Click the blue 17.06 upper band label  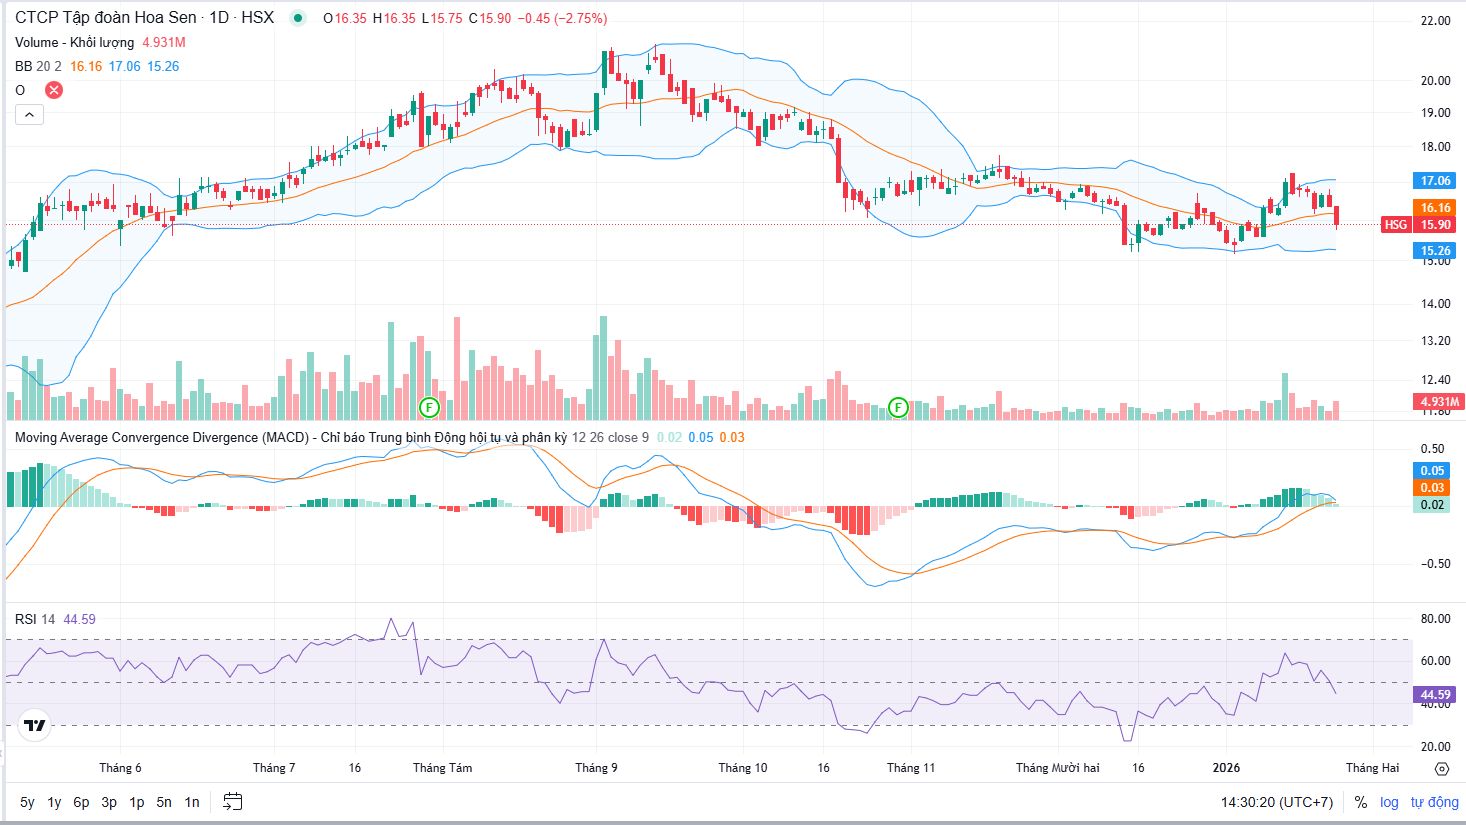[1435, 181]
